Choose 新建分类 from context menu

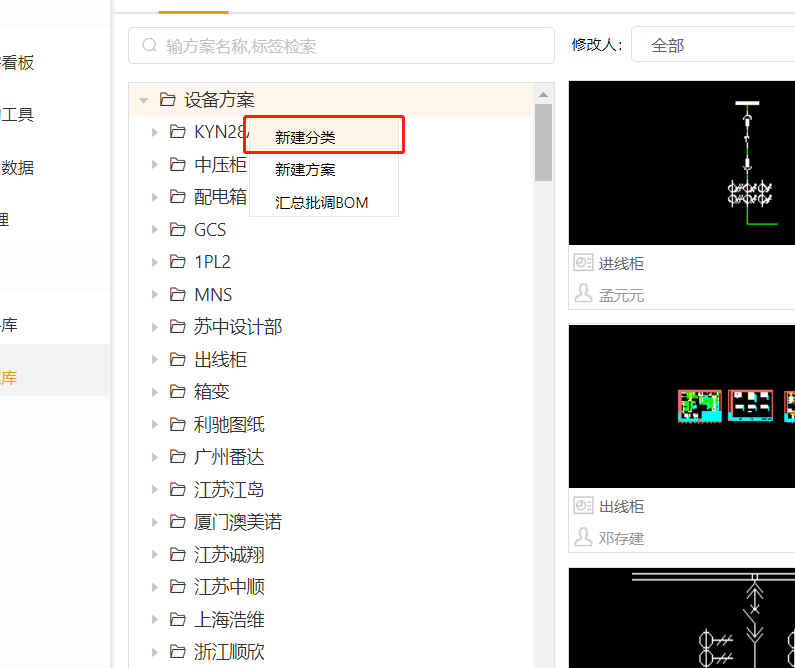point(323,137)
